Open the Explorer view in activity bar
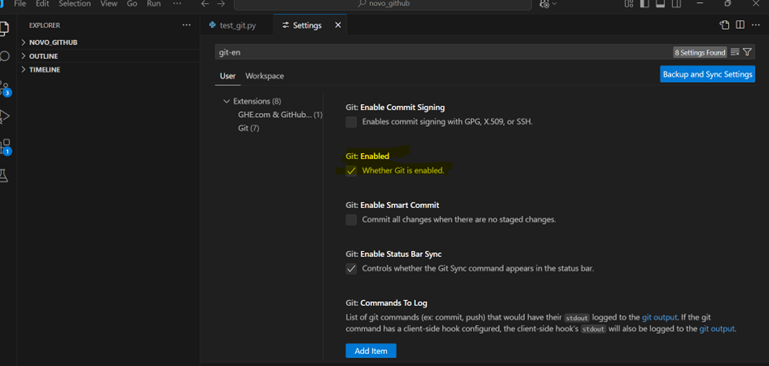Image resolution: width=769 pixels, height=366 pixels. (4, 28)
